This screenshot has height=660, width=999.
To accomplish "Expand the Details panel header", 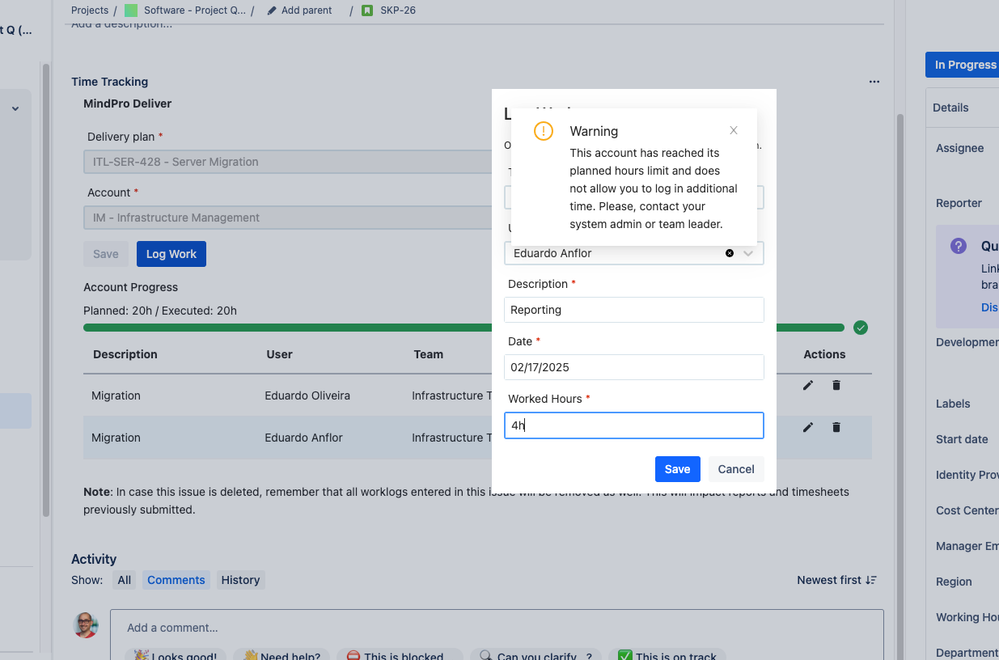I will 962,108.
